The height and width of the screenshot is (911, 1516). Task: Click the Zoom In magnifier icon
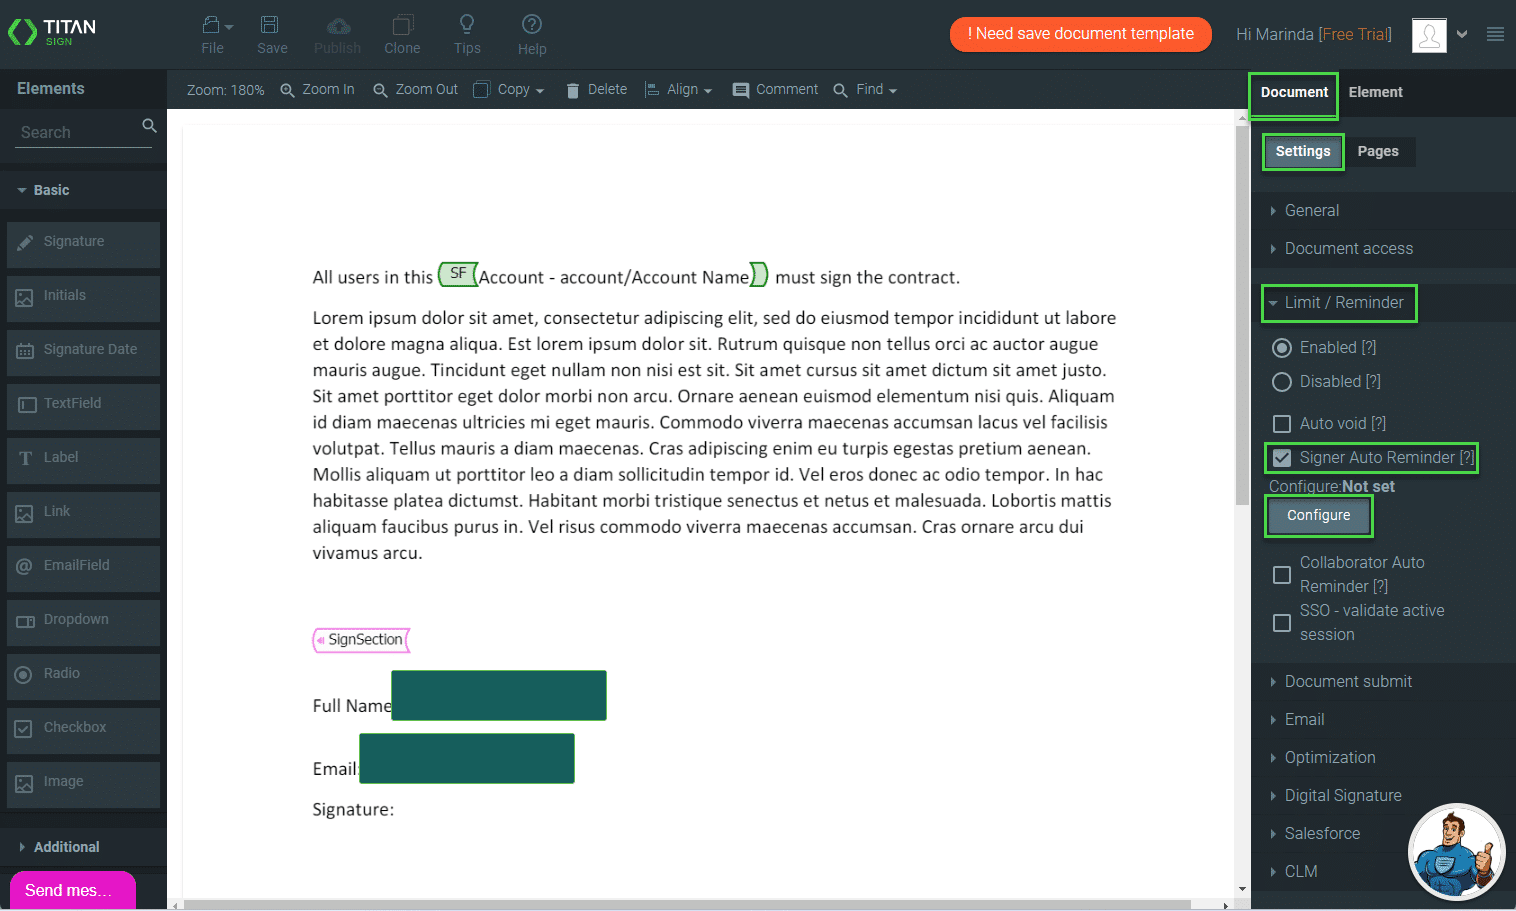pyautogui.click(x=288, y=90)
